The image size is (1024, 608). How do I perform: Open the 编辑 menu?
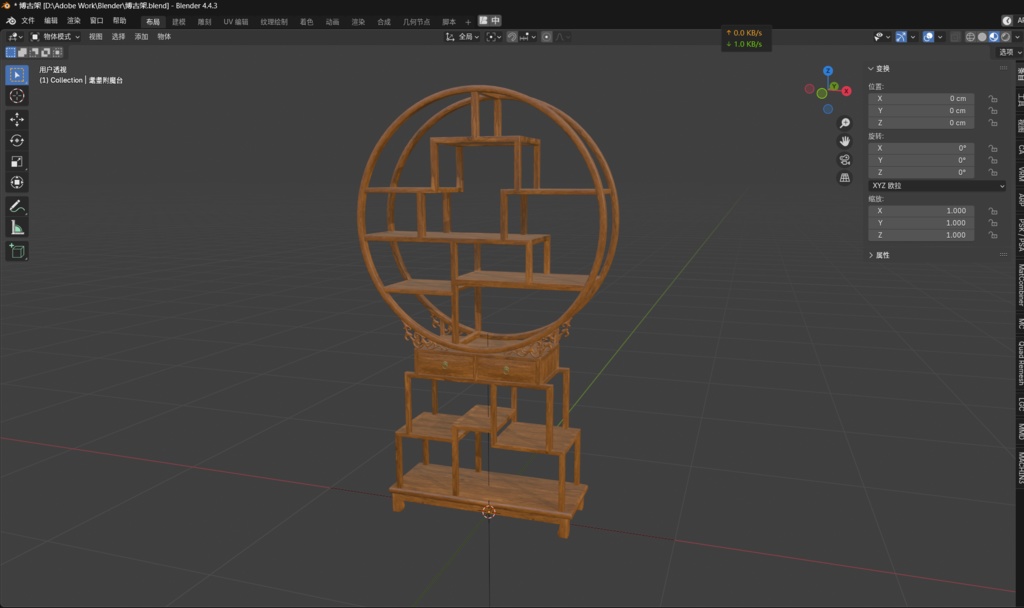51,21
